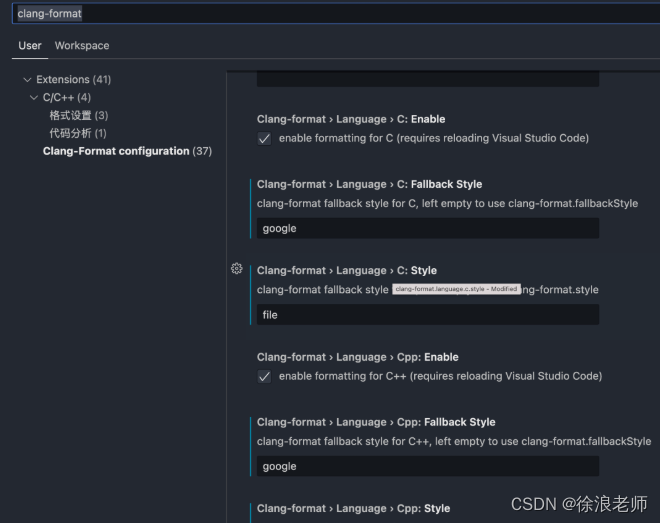
Task: Click the empty input field above C: Enable
Action: point(428,79)
